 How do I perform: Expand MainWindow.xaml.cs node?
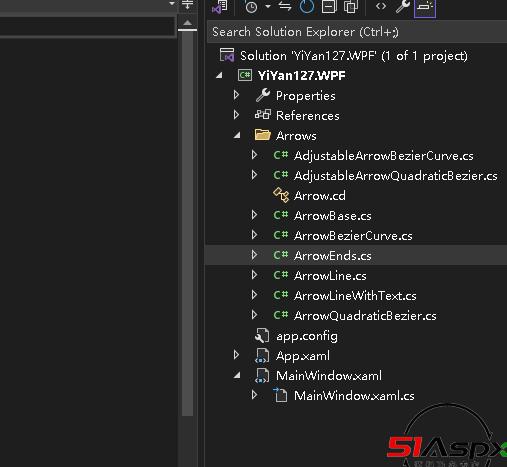click(x=254, y=395)
